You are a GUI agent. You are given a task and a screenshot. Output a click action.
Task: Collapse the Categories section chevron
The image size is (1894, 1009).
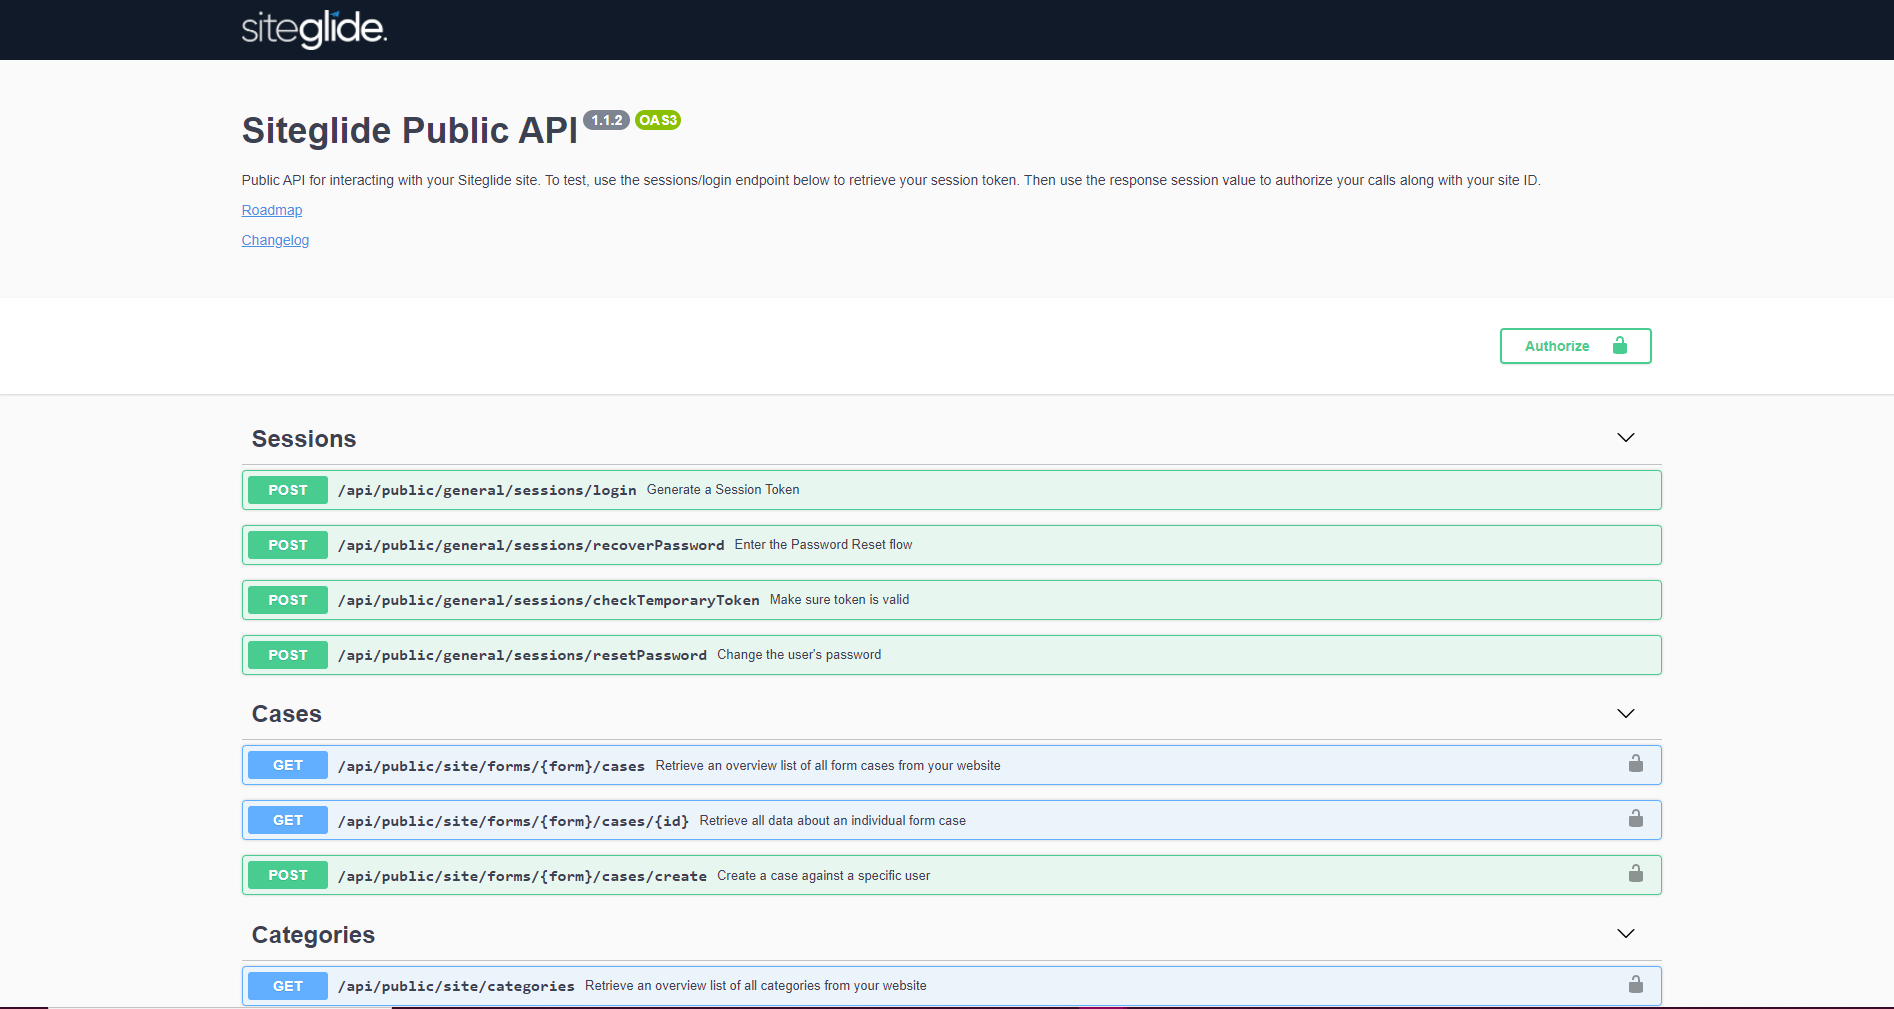1626,933
